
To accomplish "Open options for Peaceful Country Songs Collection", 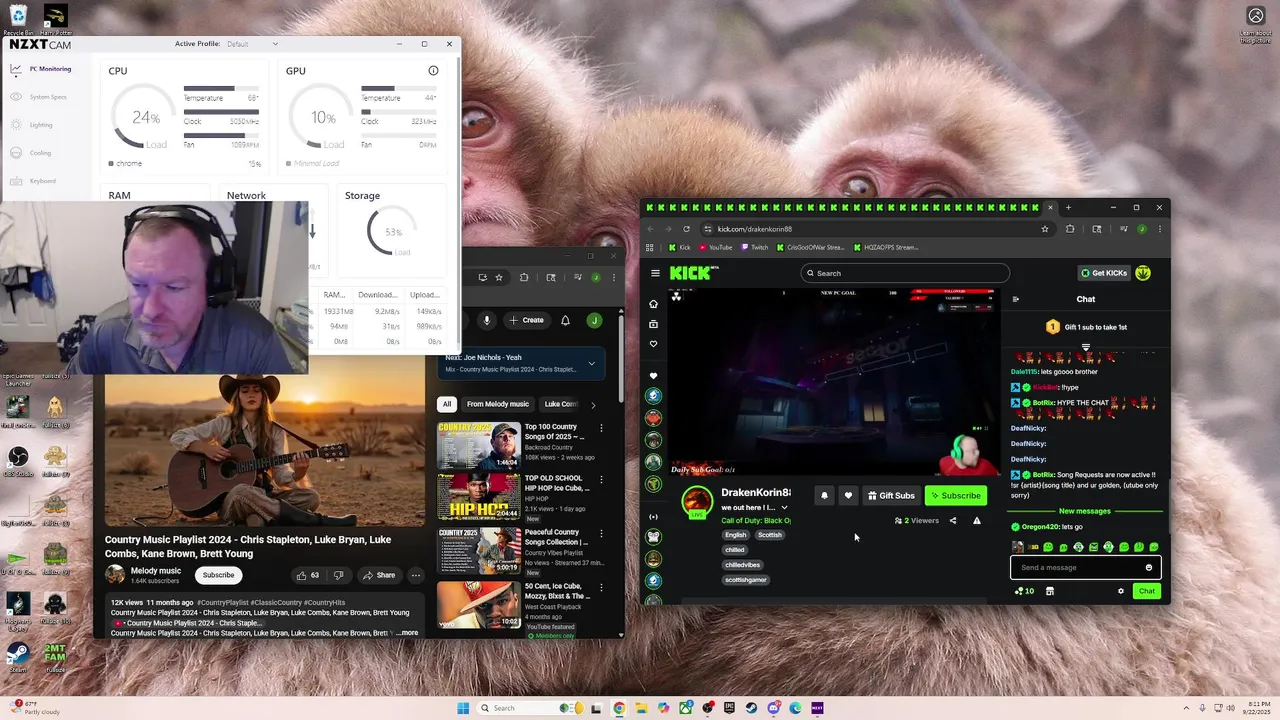I will (x=601, y=533).
